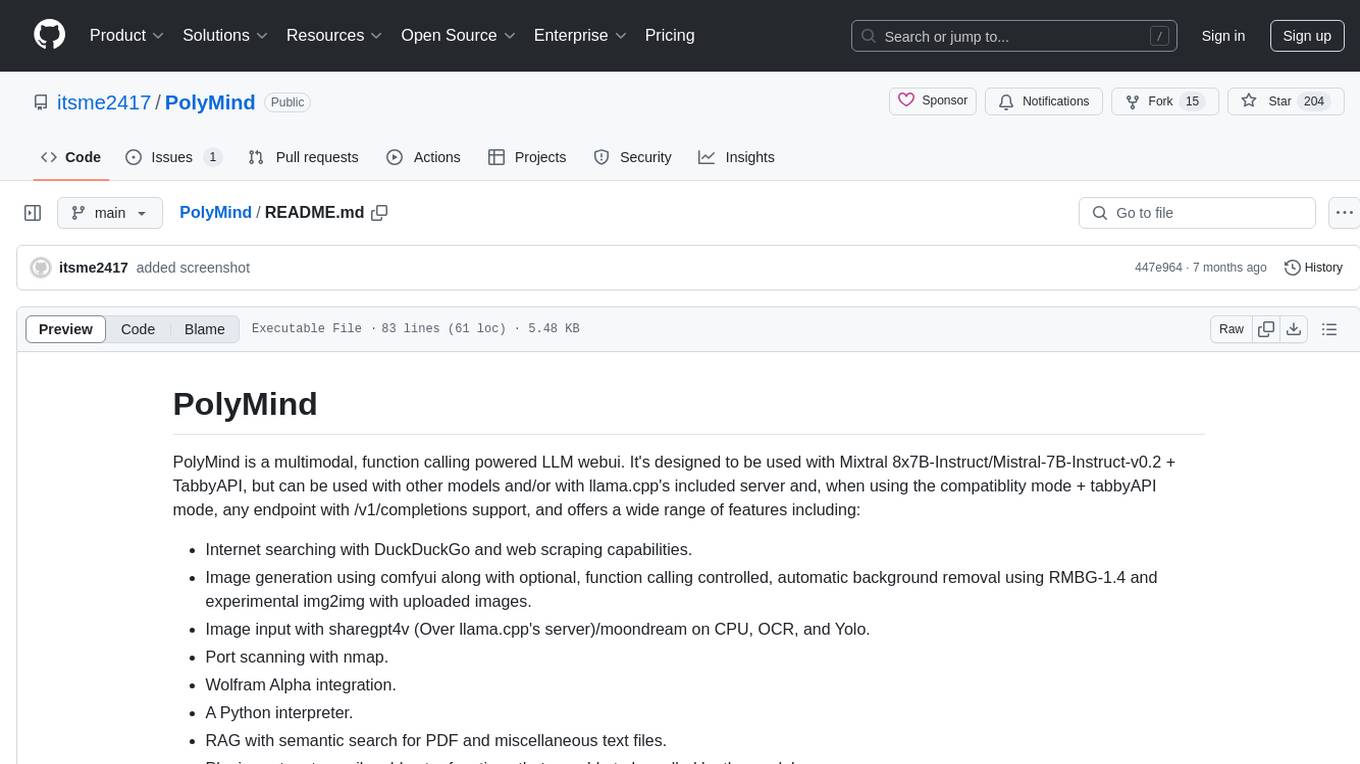Click the Sign in link
The width and height of the screenshot is (1360, 764).
1223,36
